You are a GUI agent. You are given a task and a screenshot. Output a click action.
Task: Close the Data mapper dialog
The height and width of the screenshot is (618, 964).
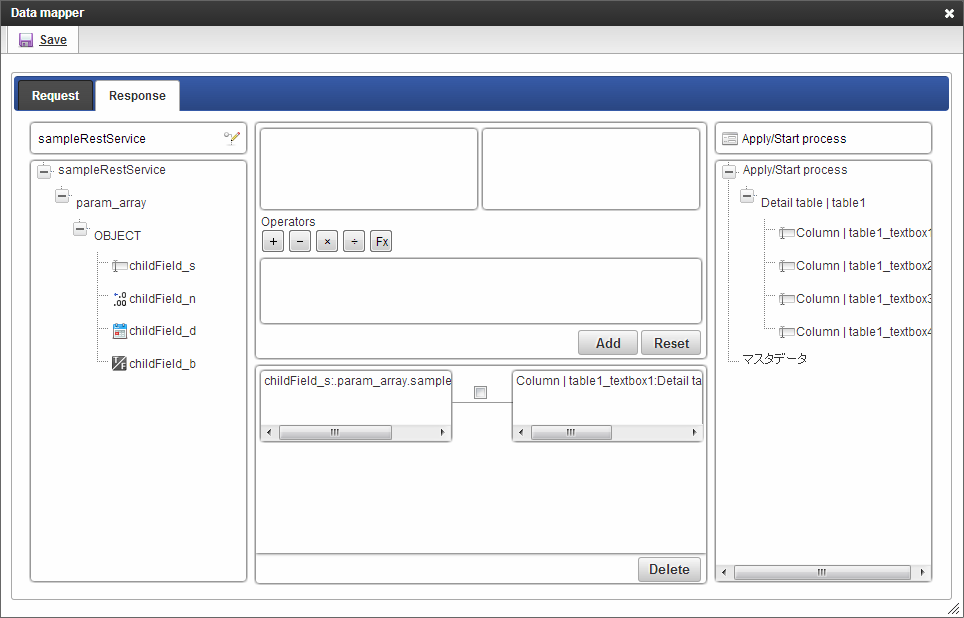pyautogui.click(x=949, y=13)
